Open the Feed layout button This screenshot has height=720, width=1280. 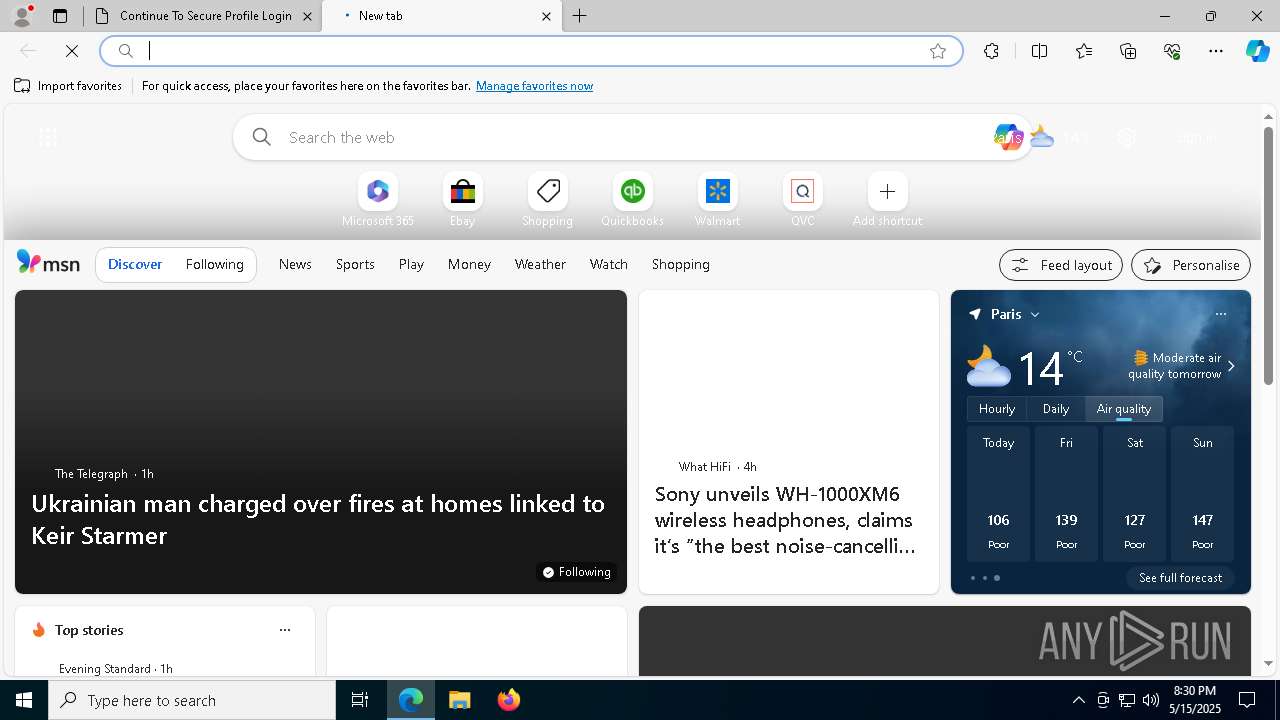click(1061, 265)
